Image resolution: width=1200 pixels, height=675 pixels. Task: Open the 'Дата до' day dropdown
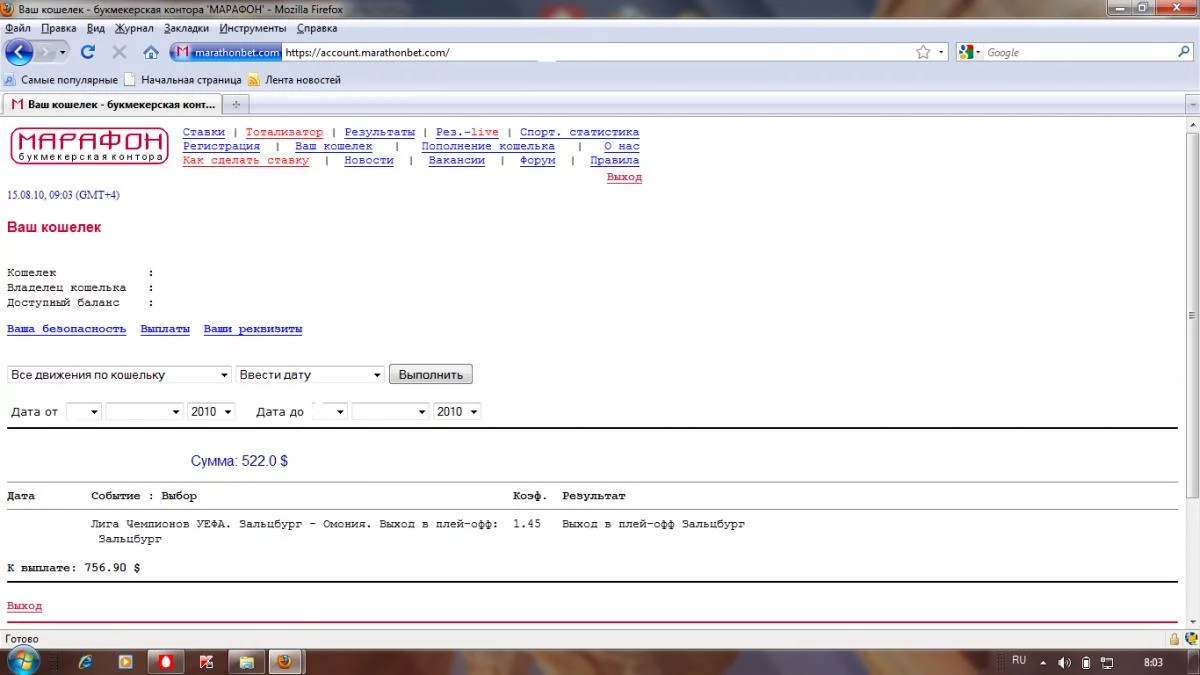(330, 412)
